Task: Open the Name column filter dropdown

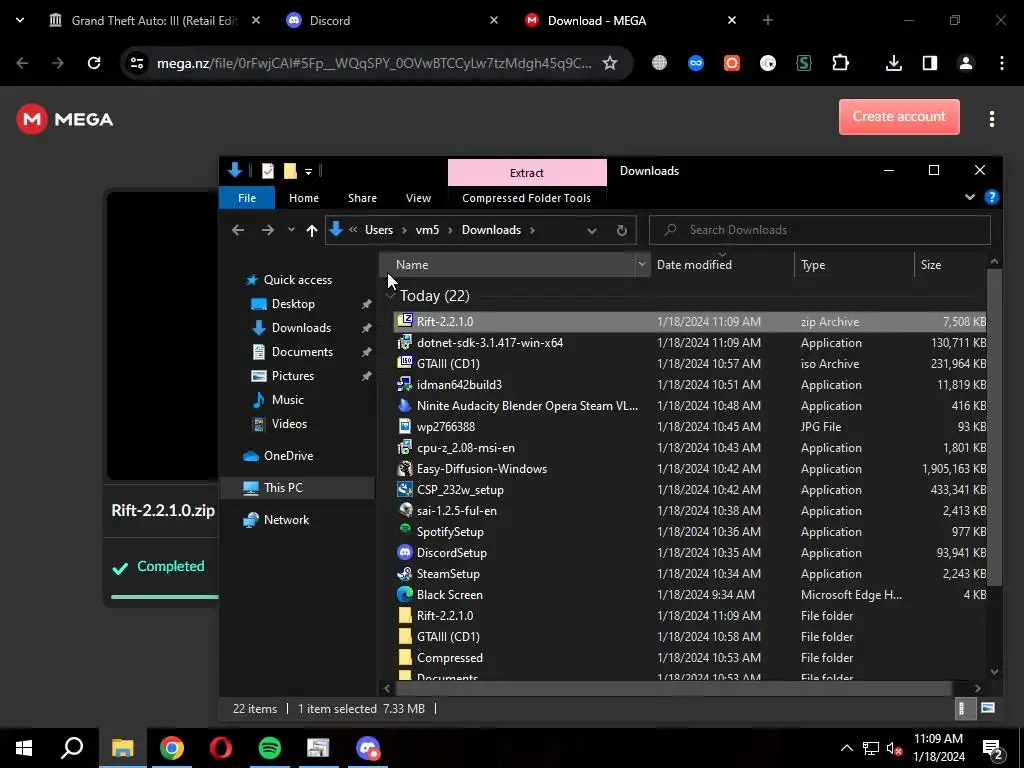Action: (x=641, y=264)
